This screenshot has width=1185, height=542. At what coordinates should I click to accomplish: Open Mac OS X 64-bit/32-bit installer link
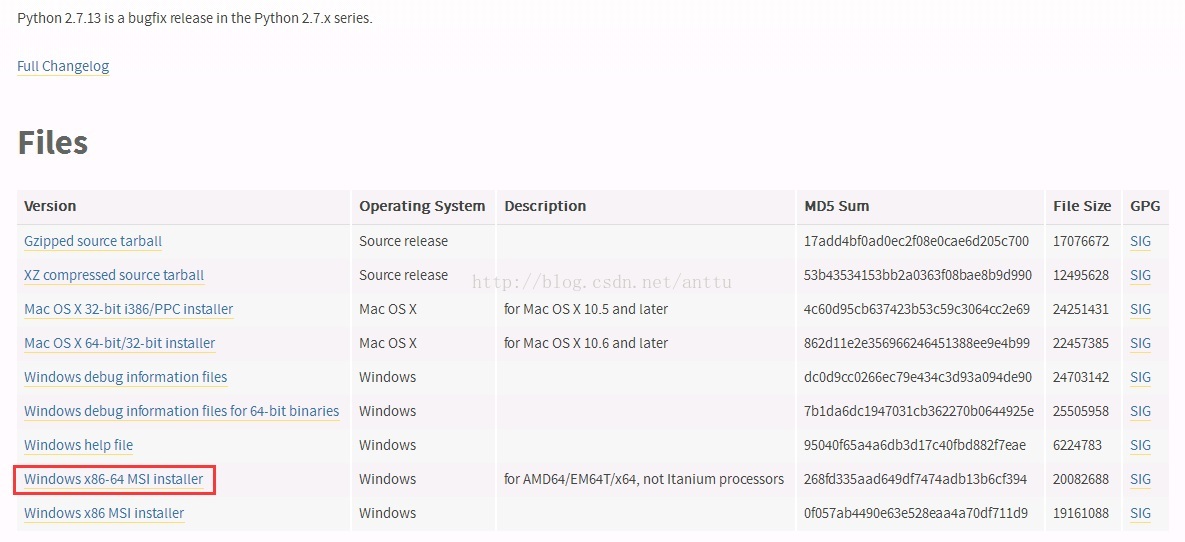click(119, 343)
